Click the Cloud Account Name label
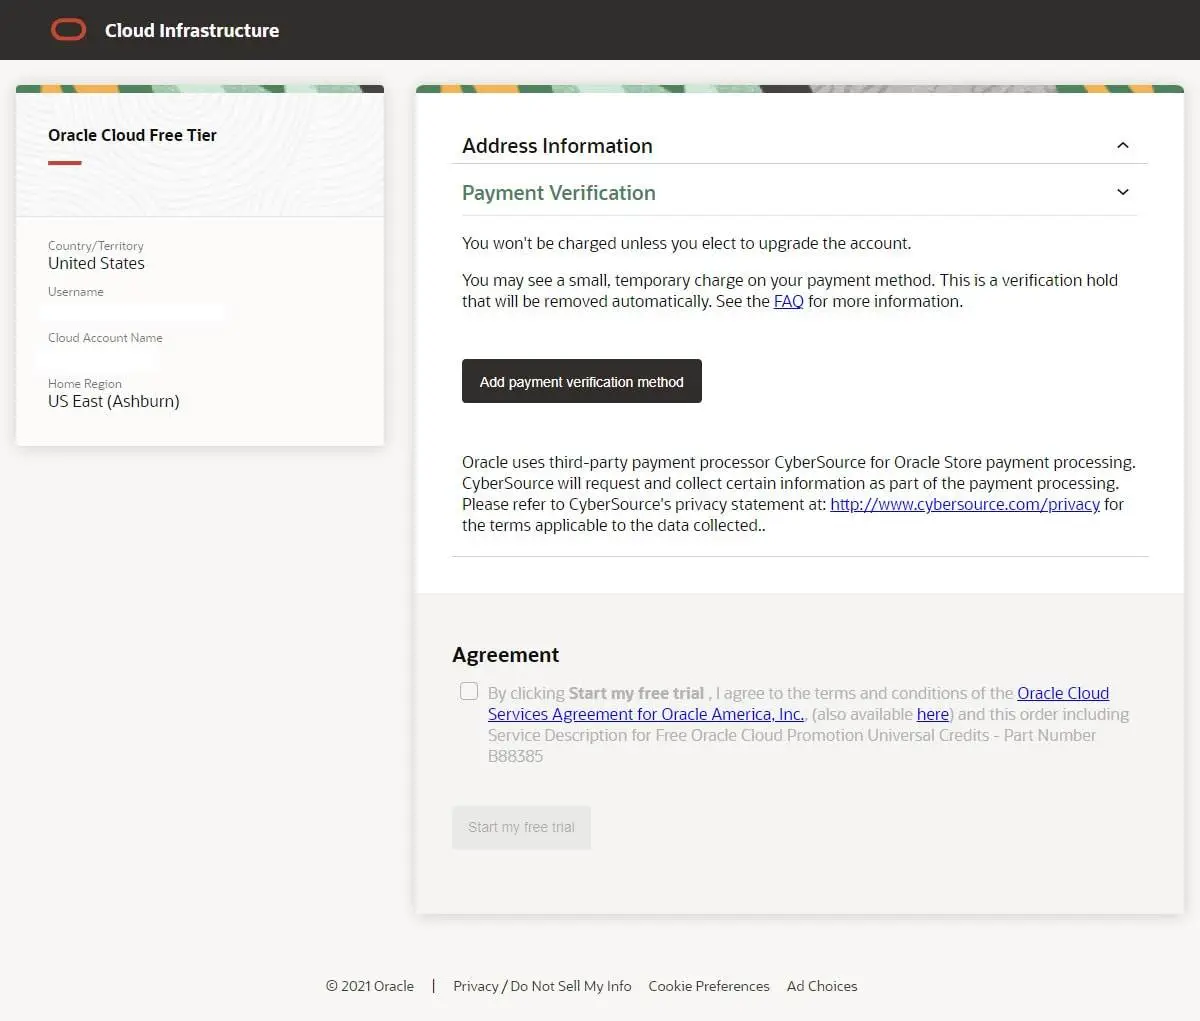The image size is (1200, 1021). [105, 338]
